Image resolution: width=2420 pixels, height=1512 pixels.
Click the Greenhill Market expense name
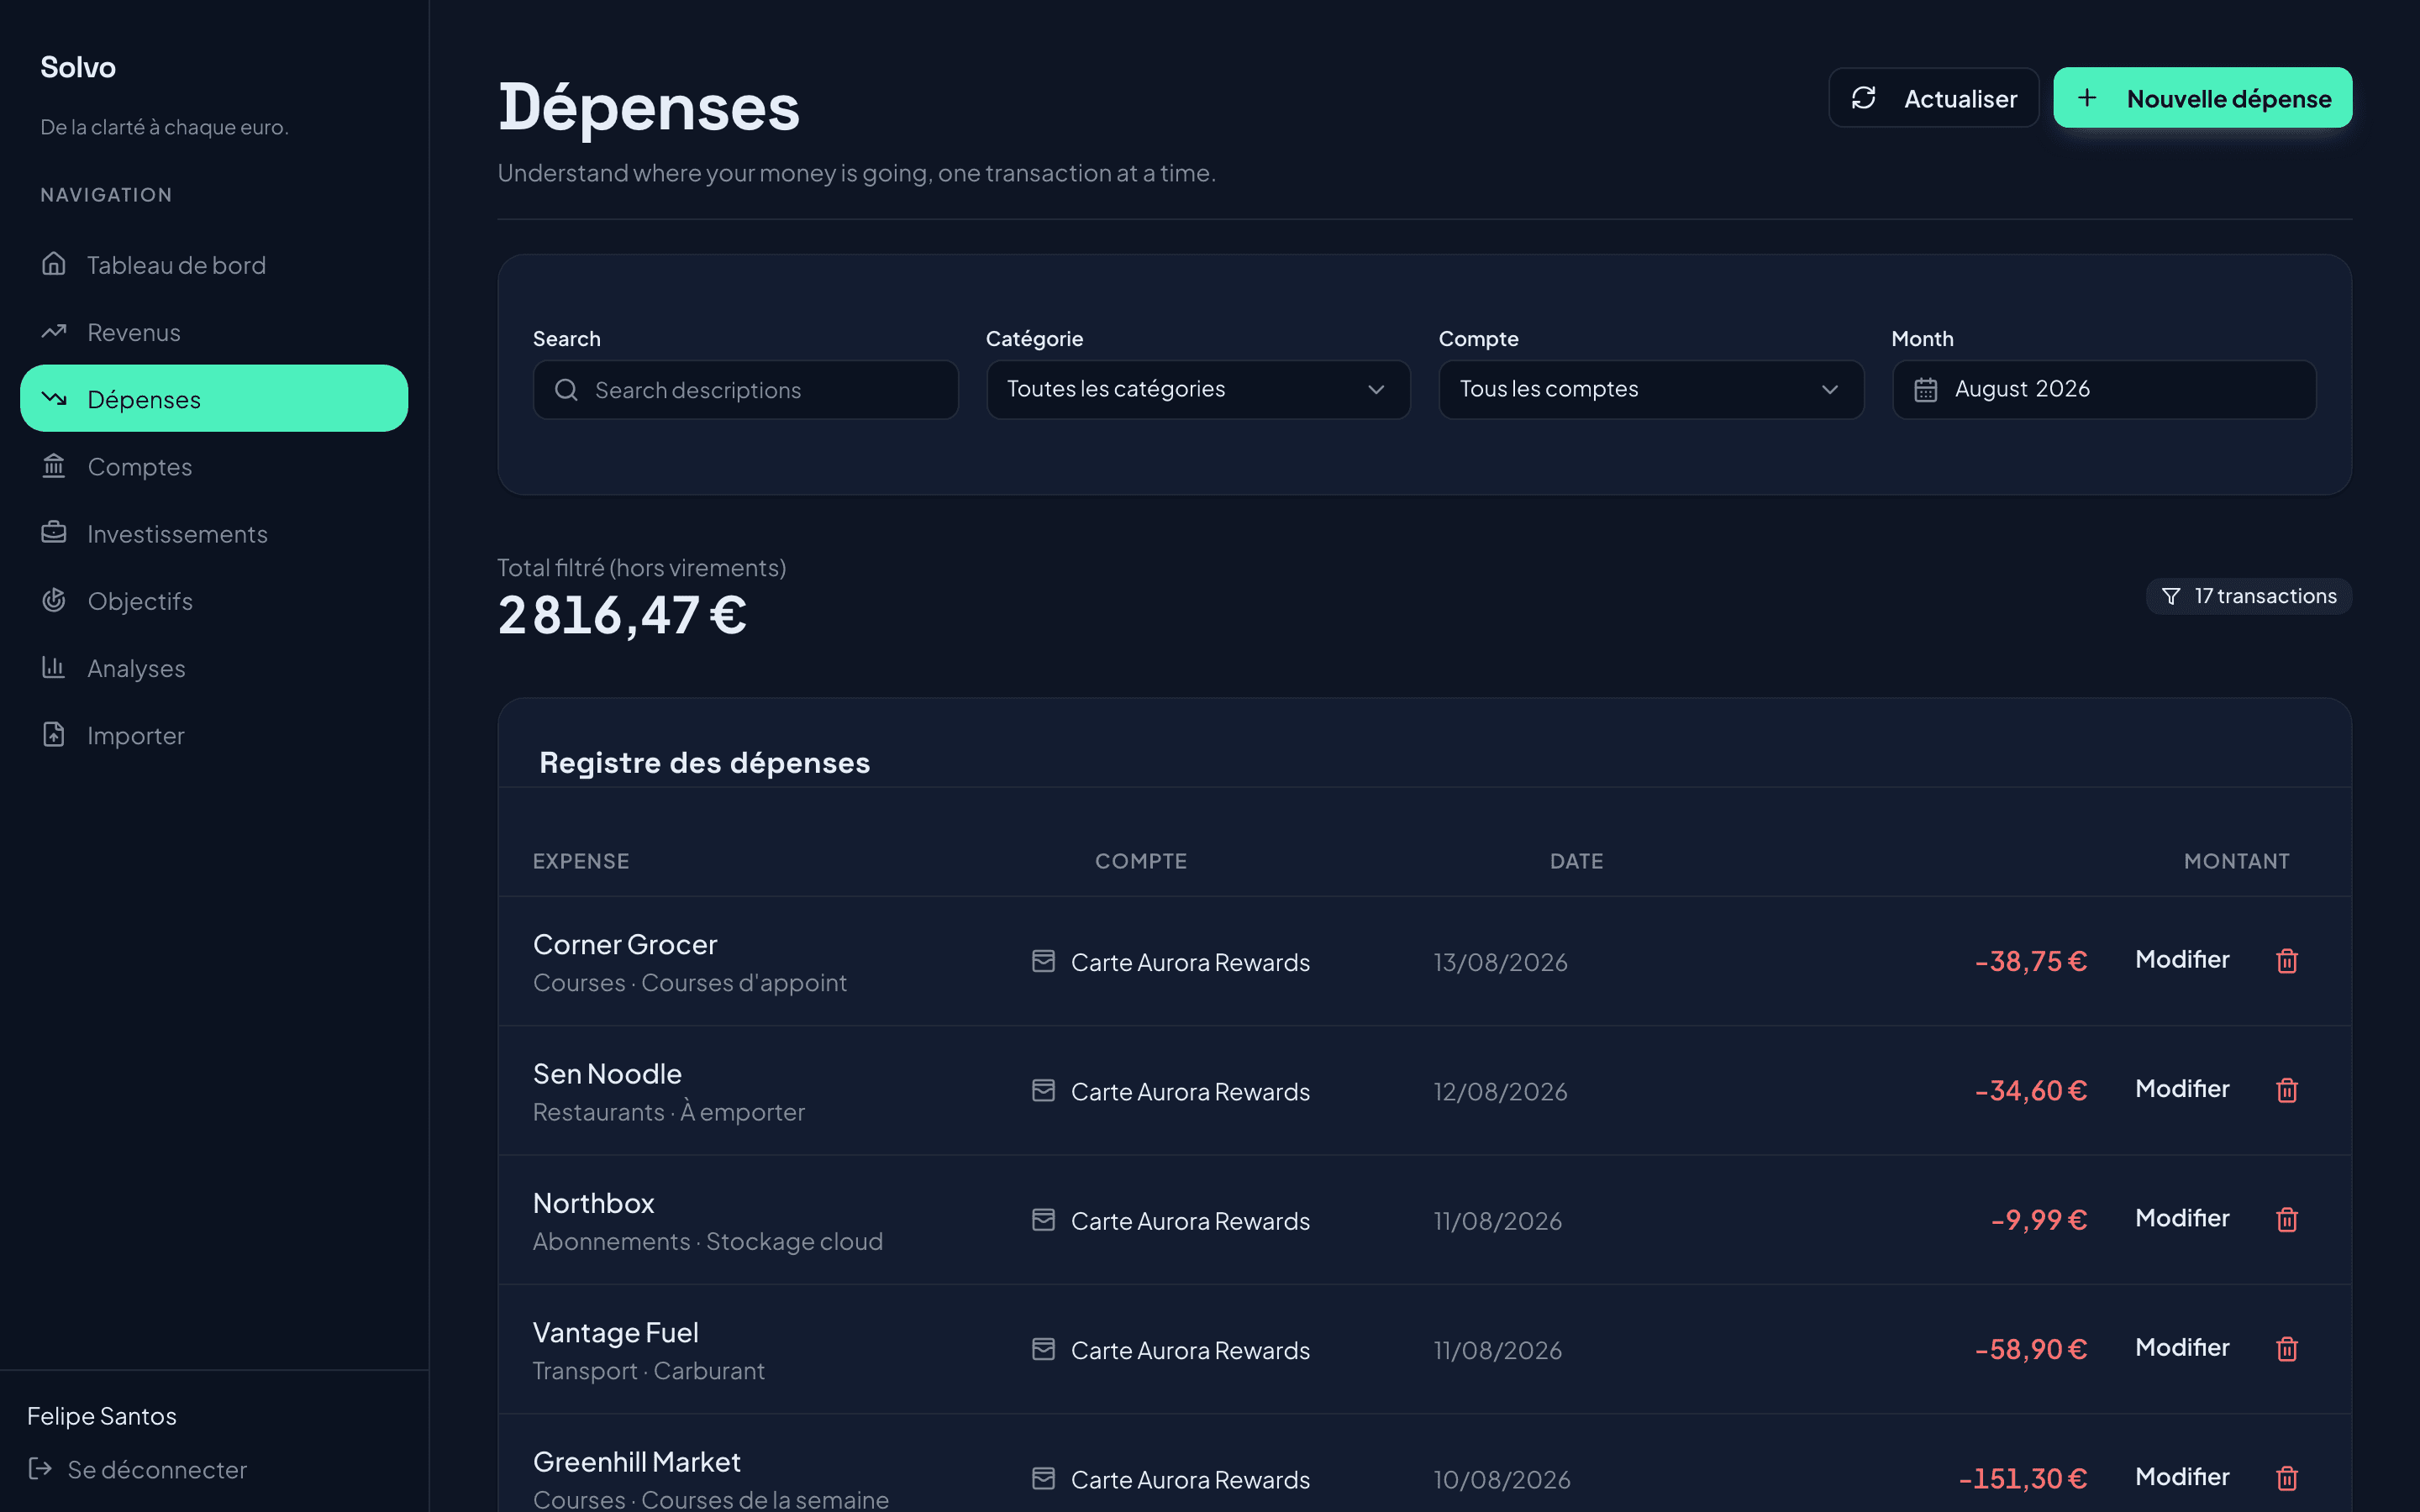pos(637,1461)
